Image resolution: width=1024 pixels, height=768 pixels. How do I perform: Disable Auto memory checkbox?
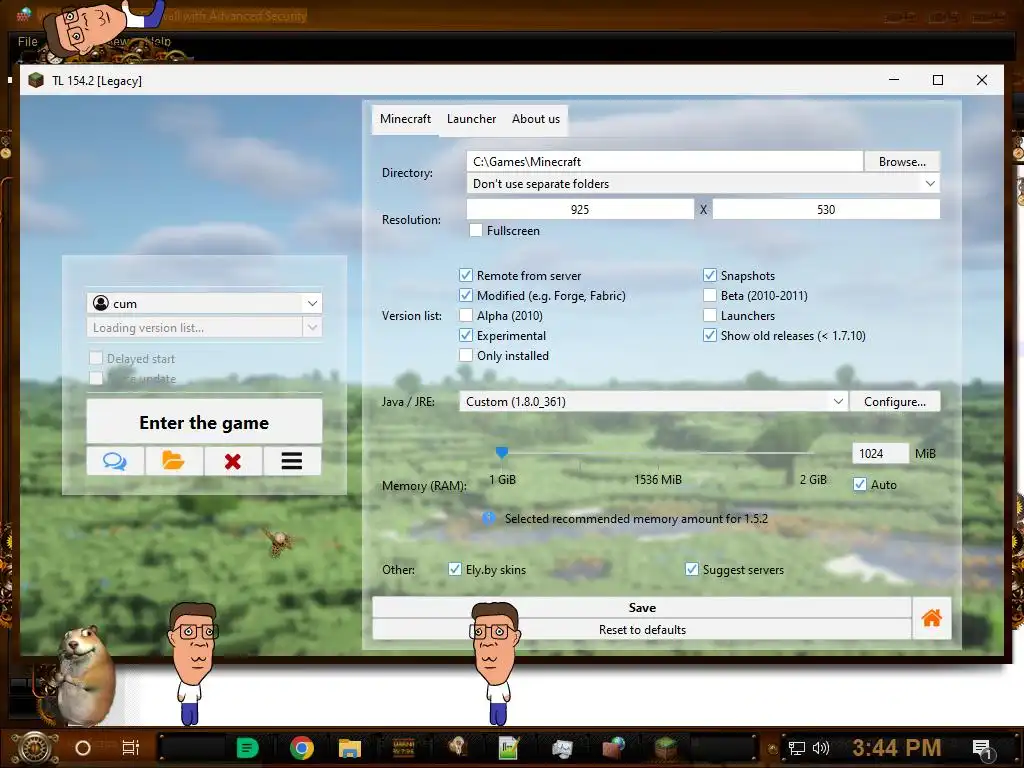tap(860, 485)
